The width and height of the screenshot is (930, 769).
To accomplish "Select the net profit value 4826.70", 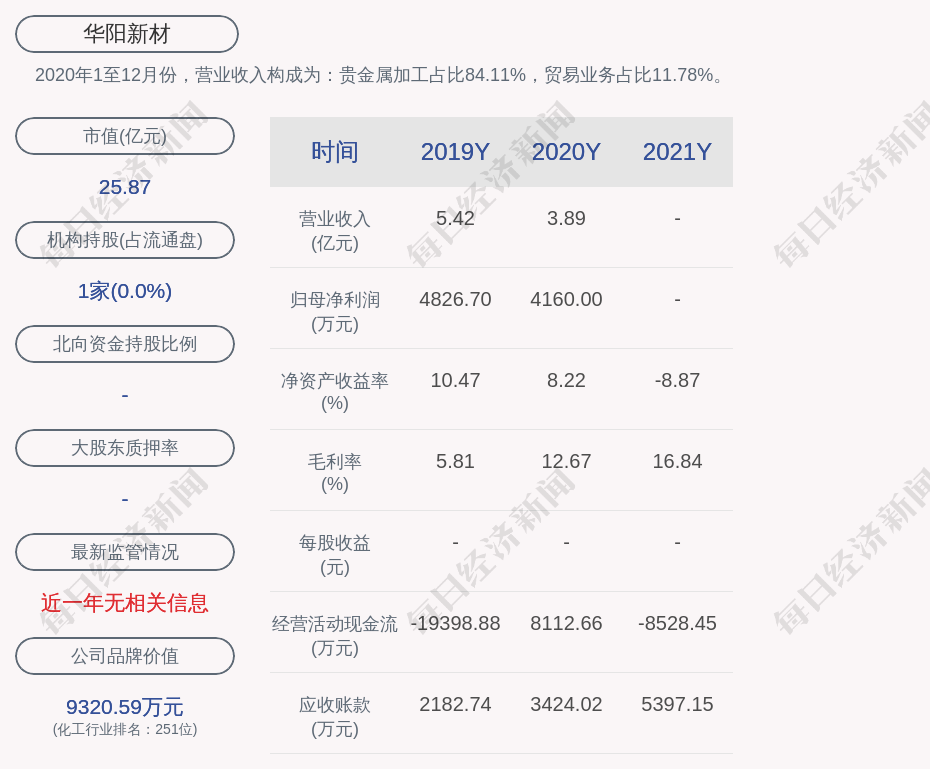I will [455, 299].
